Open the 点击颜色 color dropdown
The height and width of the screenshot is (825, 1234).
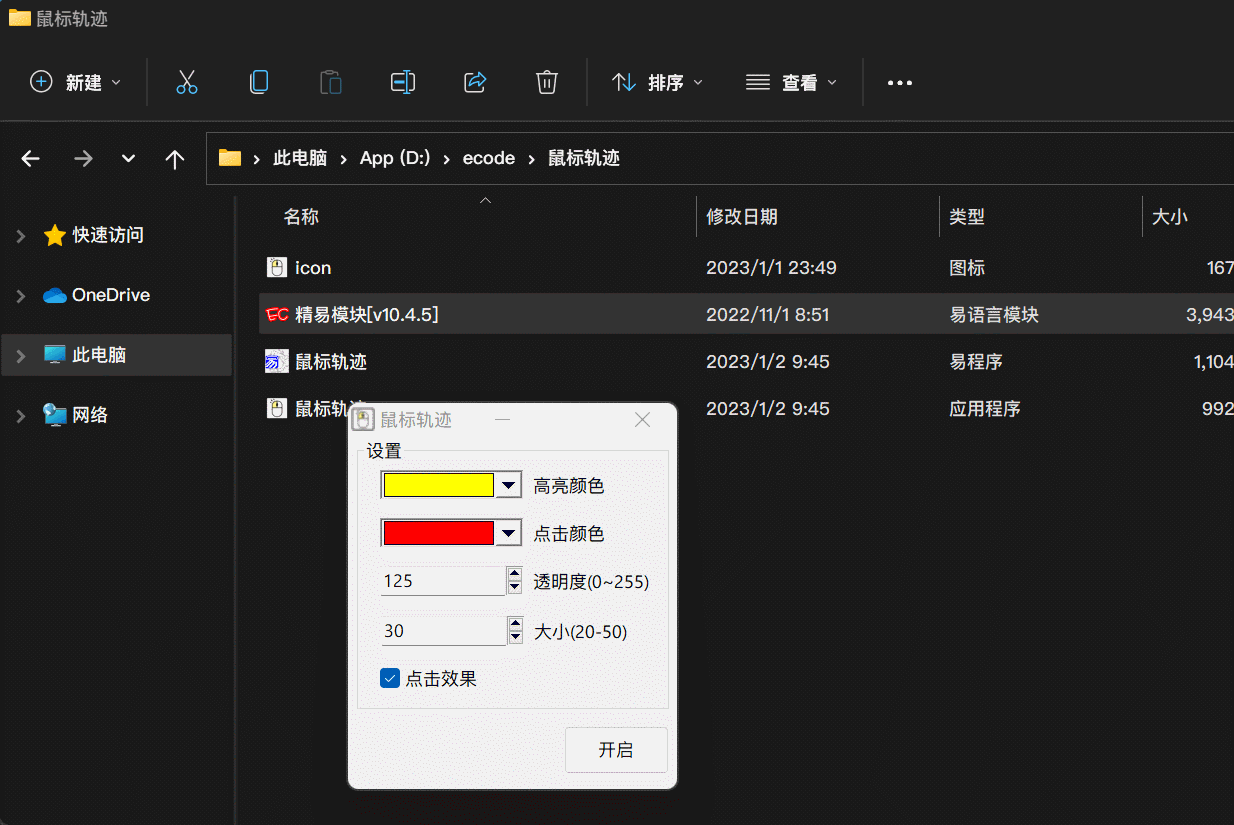(509, 532)
